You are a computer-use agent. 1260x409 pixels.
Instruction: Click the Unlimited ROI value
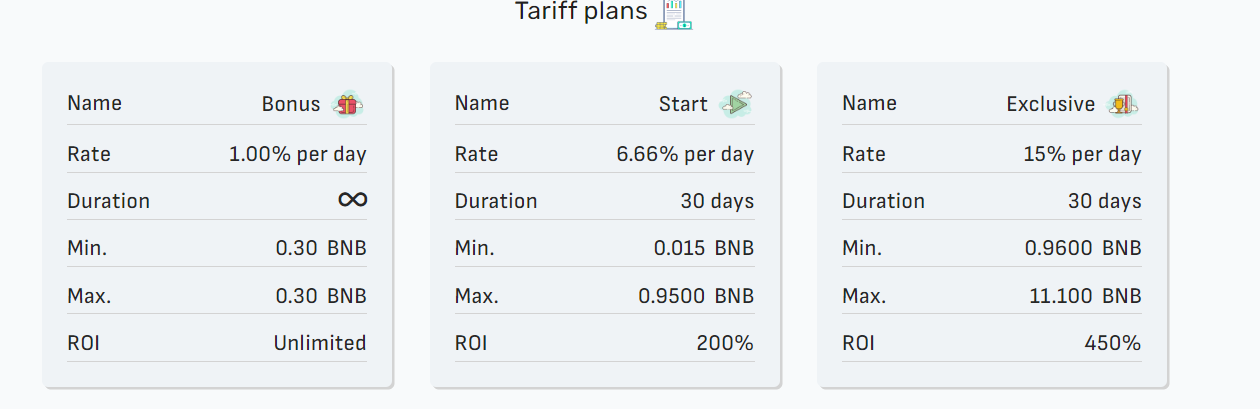pos(320,343)
